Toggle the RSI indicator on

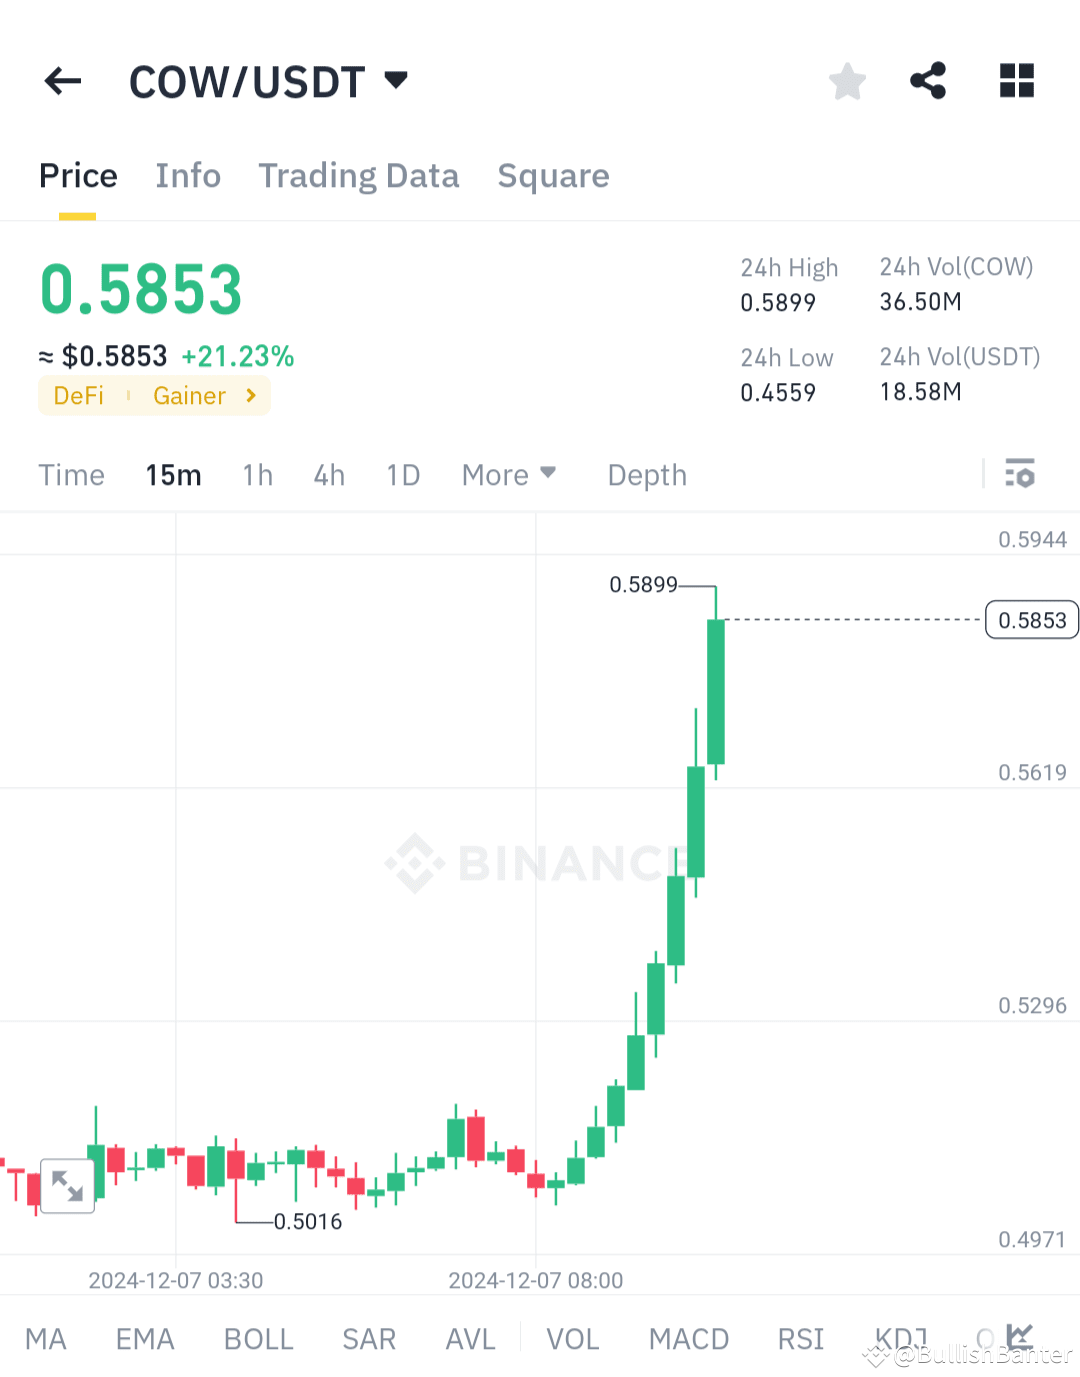point(799,1339)
